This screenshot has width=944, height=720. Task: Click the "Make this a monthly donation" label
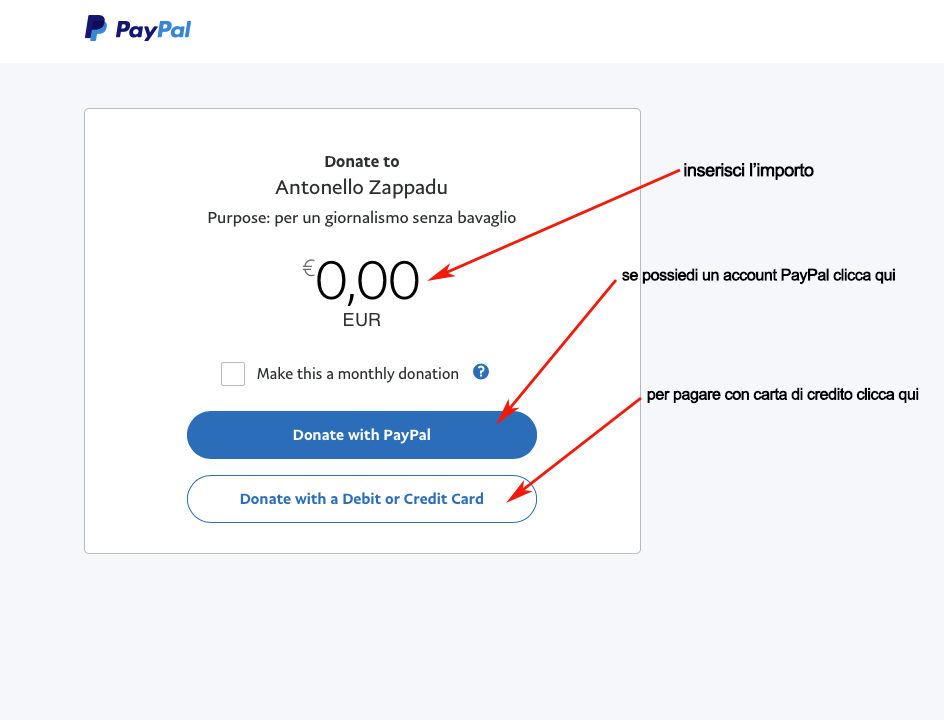[357, 374]
